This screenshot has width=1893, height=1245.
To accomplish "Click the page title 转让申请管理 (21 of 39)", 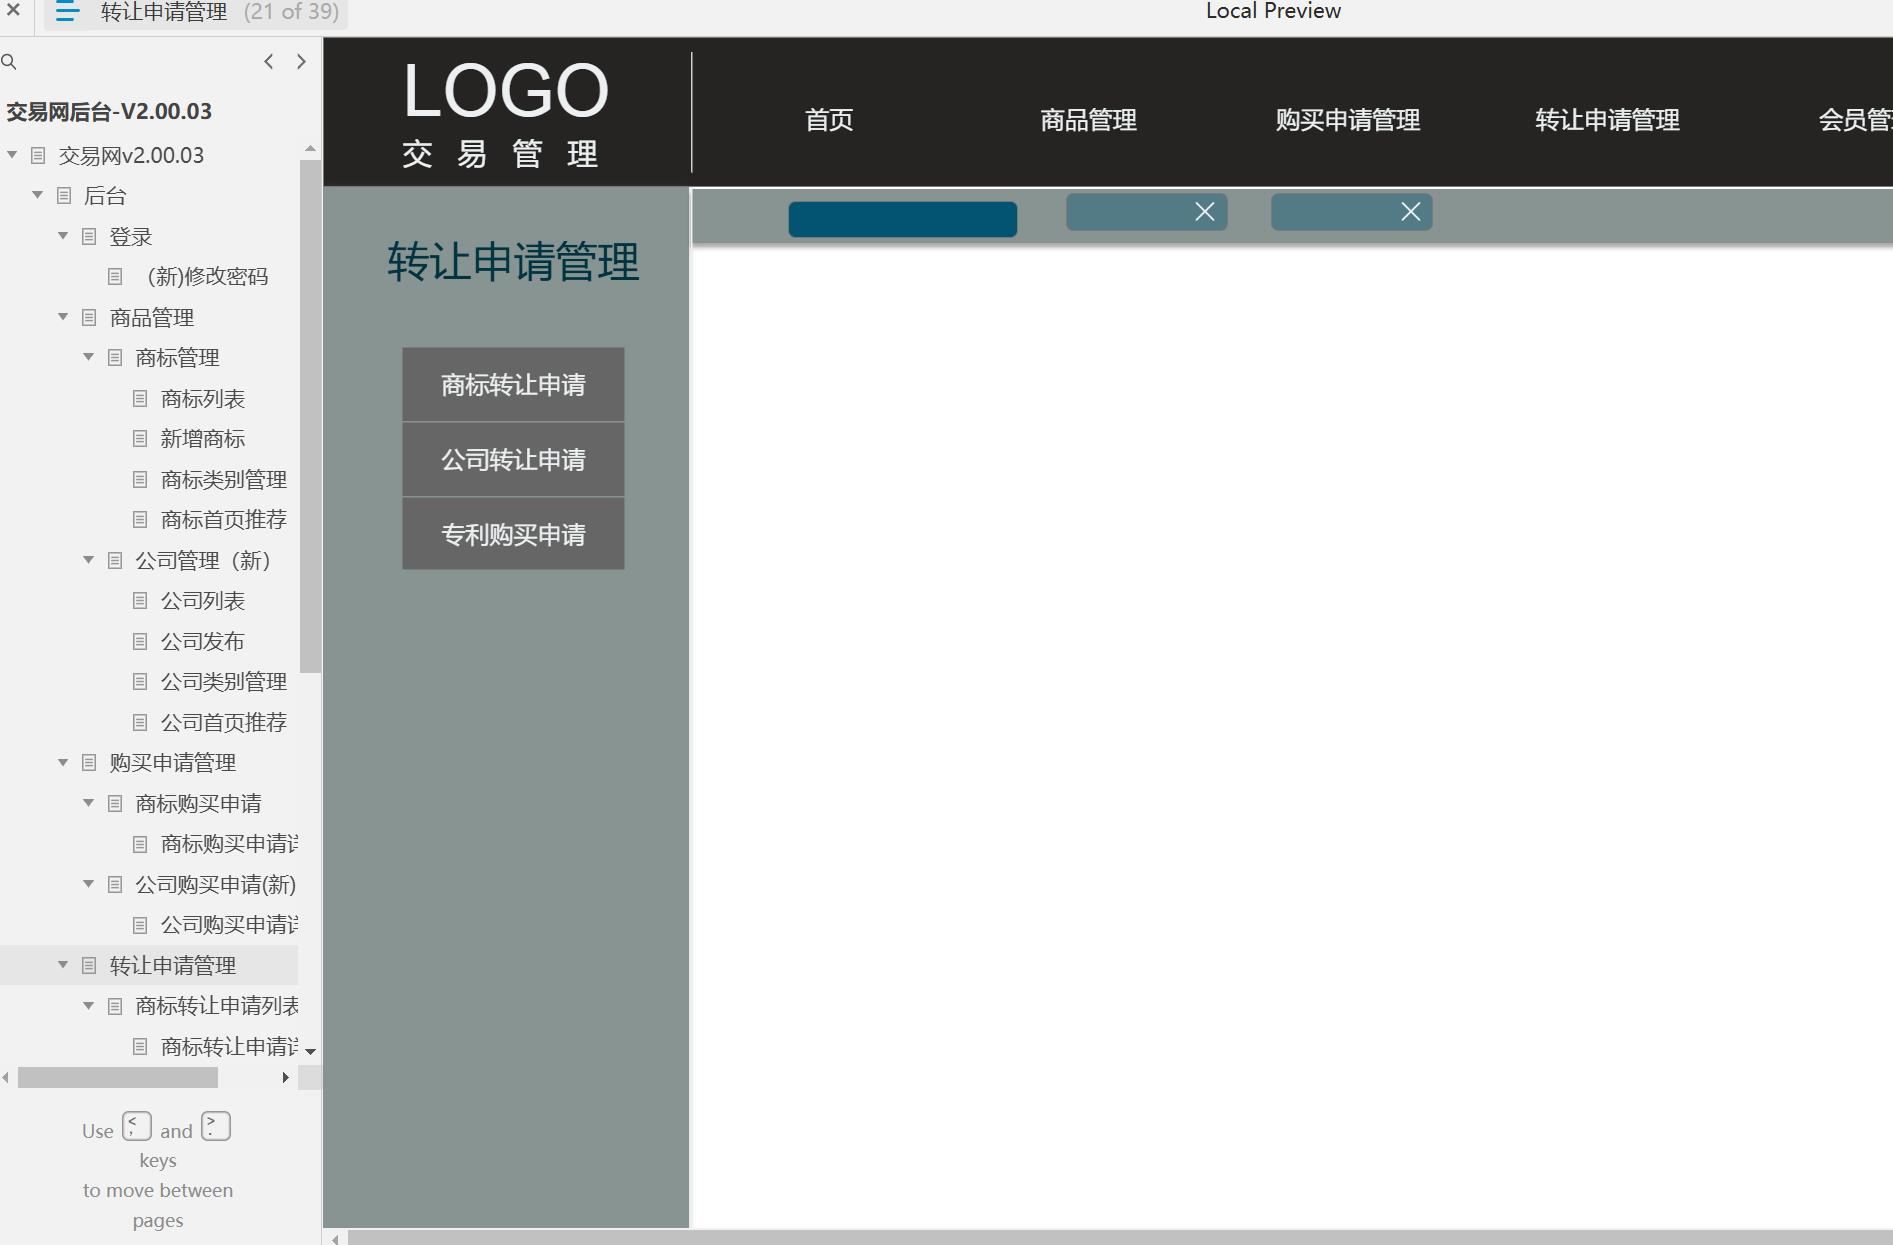I will [x=219, y=12].
